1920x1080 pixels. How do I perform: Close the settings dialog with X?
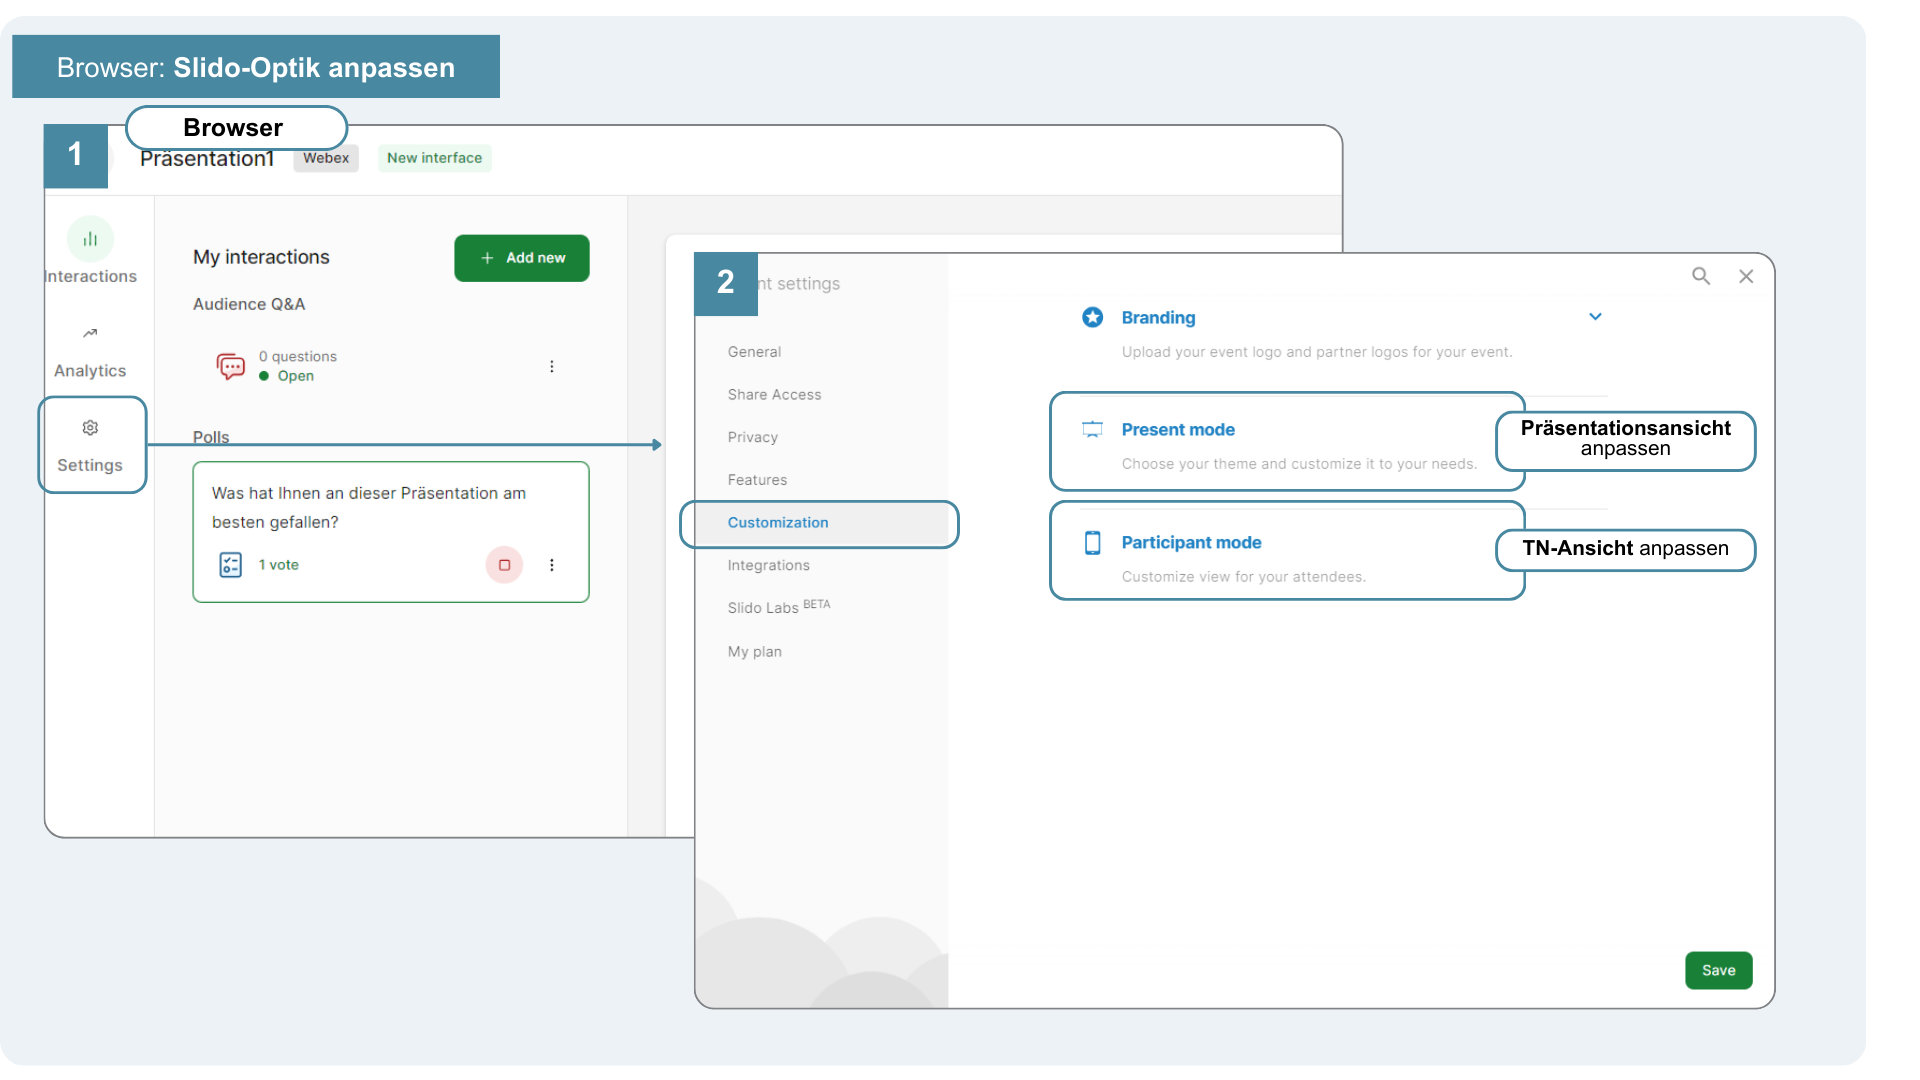pyautogui.click(x=1746, y=276)
